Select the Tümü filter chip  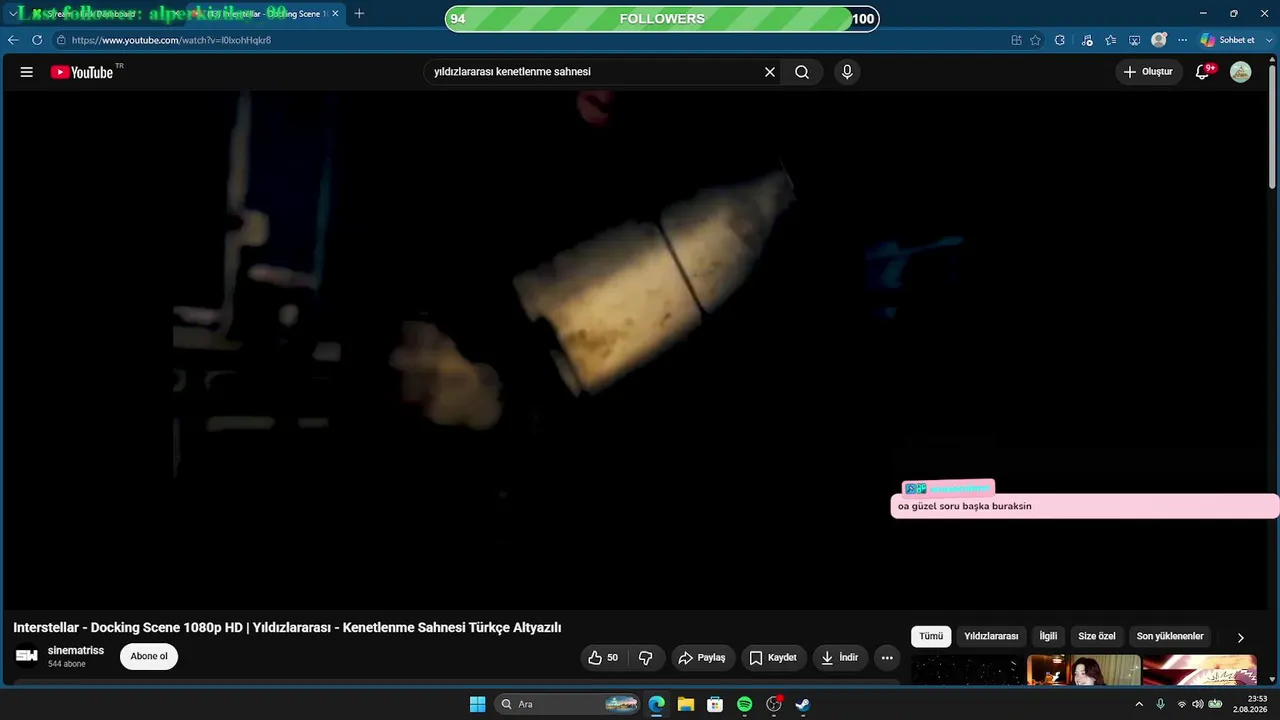tap(931, 637)
